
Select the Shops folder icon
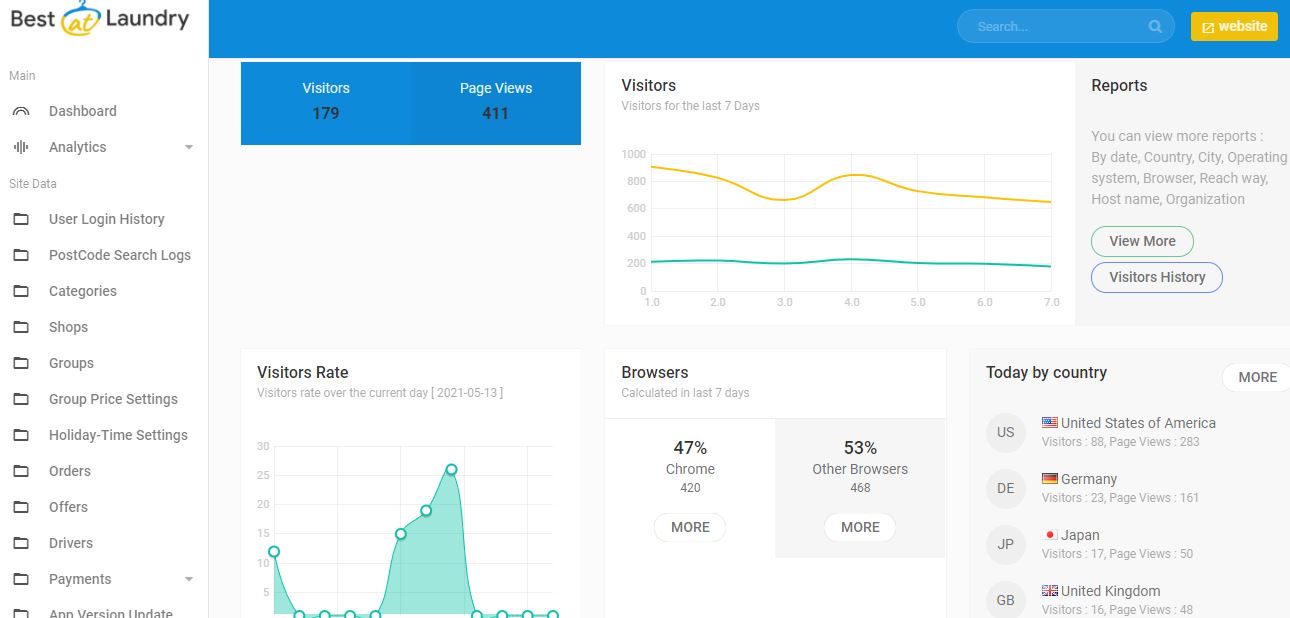click(x=22, y=327)
